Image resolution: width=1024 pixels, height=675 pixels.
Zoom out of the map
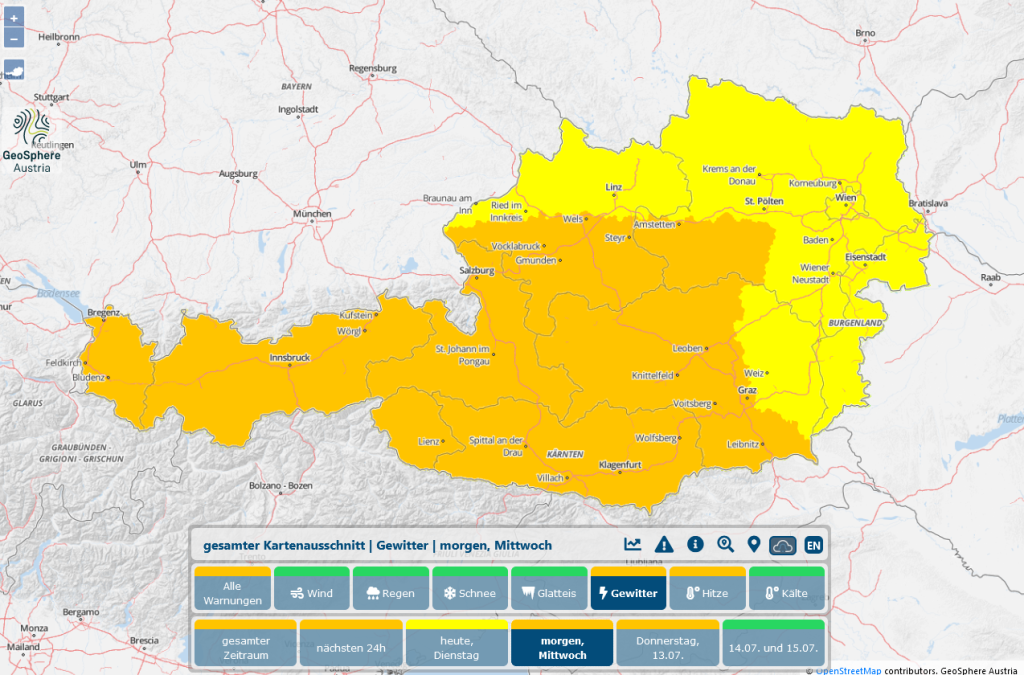[14, 39]
